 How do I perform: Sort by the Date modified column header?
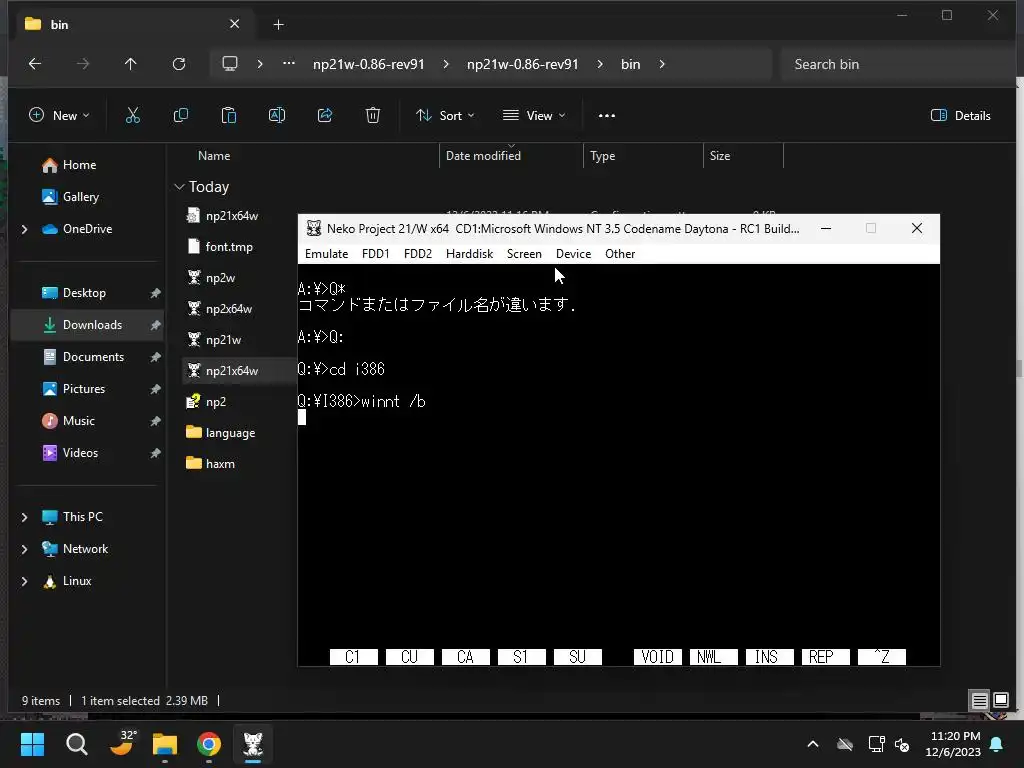(483, 156)
